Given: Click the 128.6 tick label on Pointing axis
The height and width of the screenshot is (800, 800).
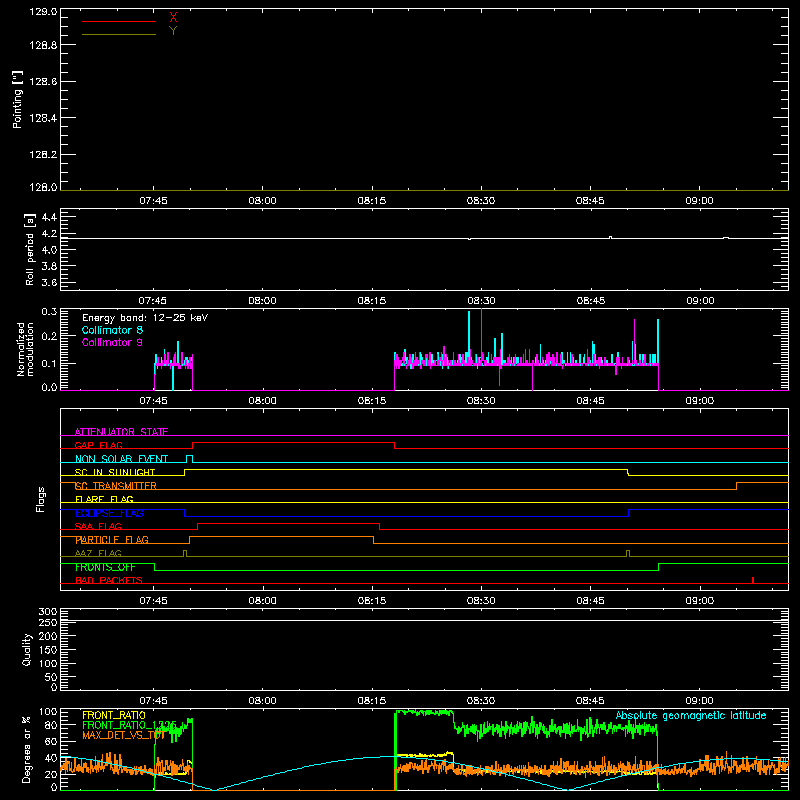Looking at the screenshot, I should click(43, 82).
